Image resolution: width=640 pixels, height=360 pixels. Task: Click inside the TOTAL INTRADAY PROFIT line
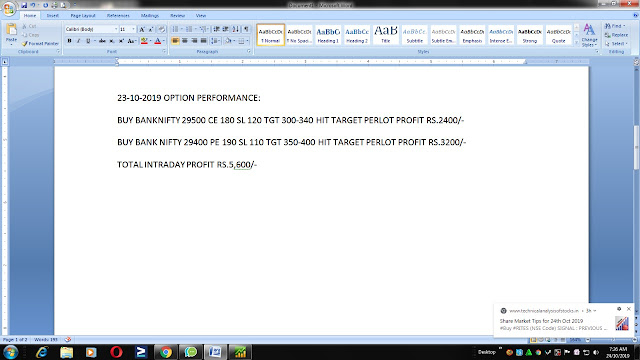point(187,164)
